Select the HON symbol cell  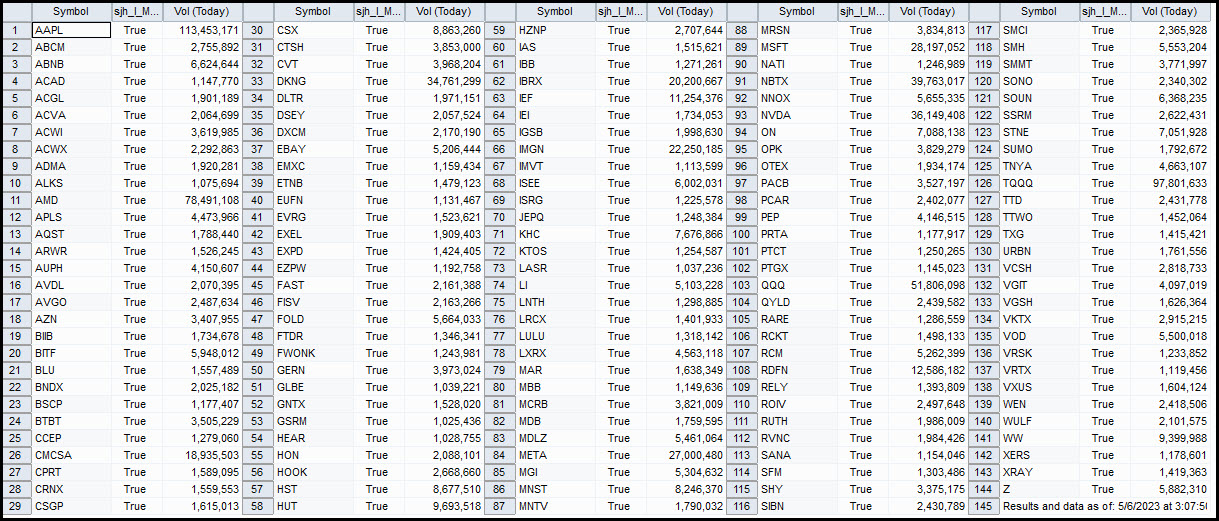tap(313, 455)
